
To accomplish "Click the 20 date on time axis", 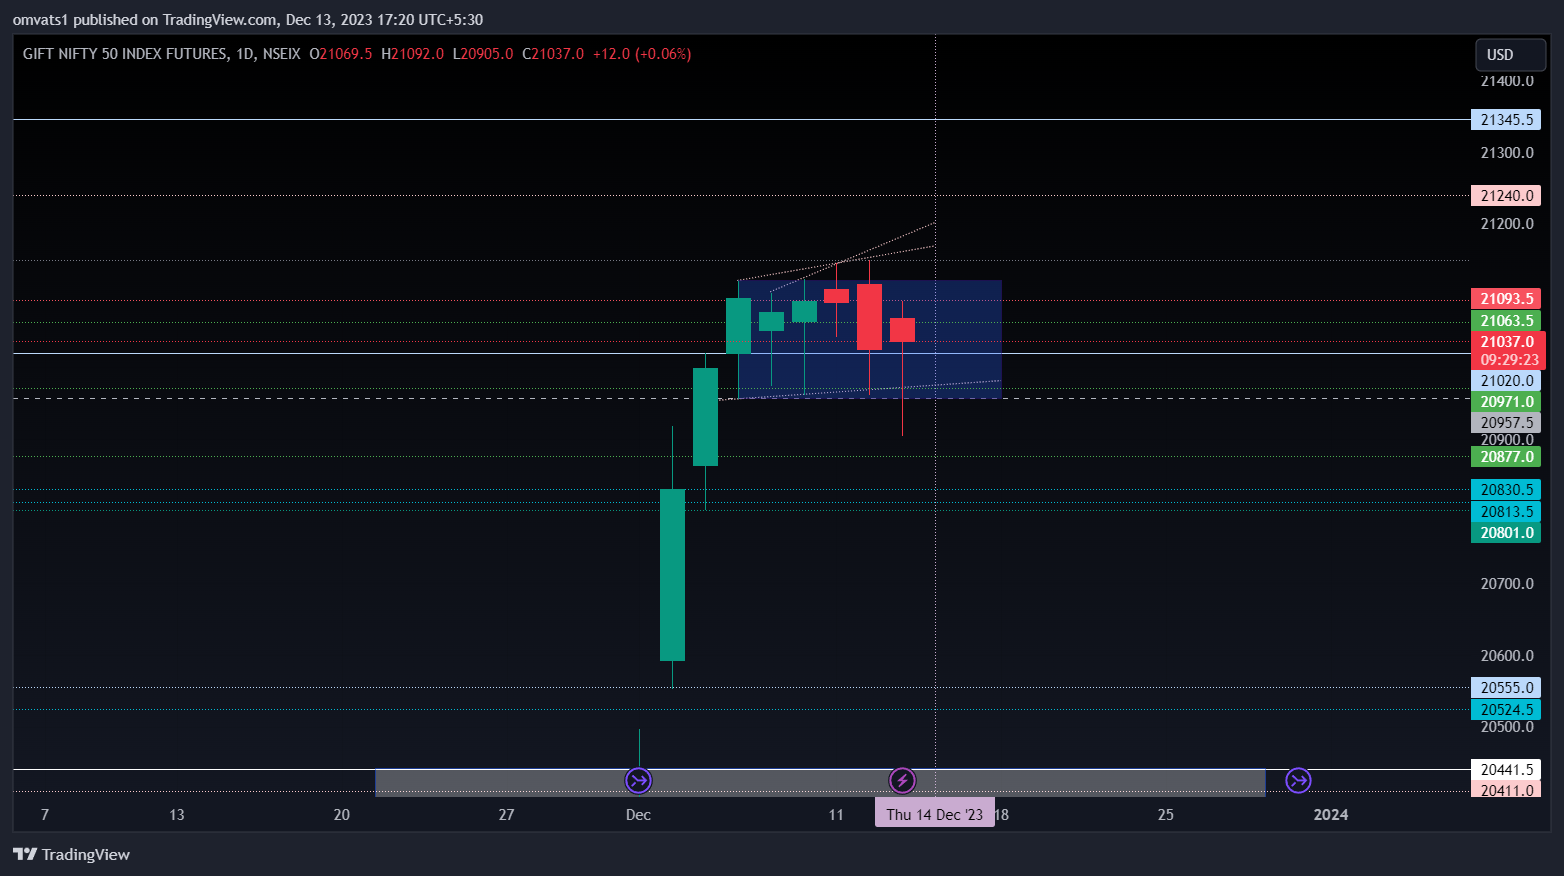I will tap(342, 815).
